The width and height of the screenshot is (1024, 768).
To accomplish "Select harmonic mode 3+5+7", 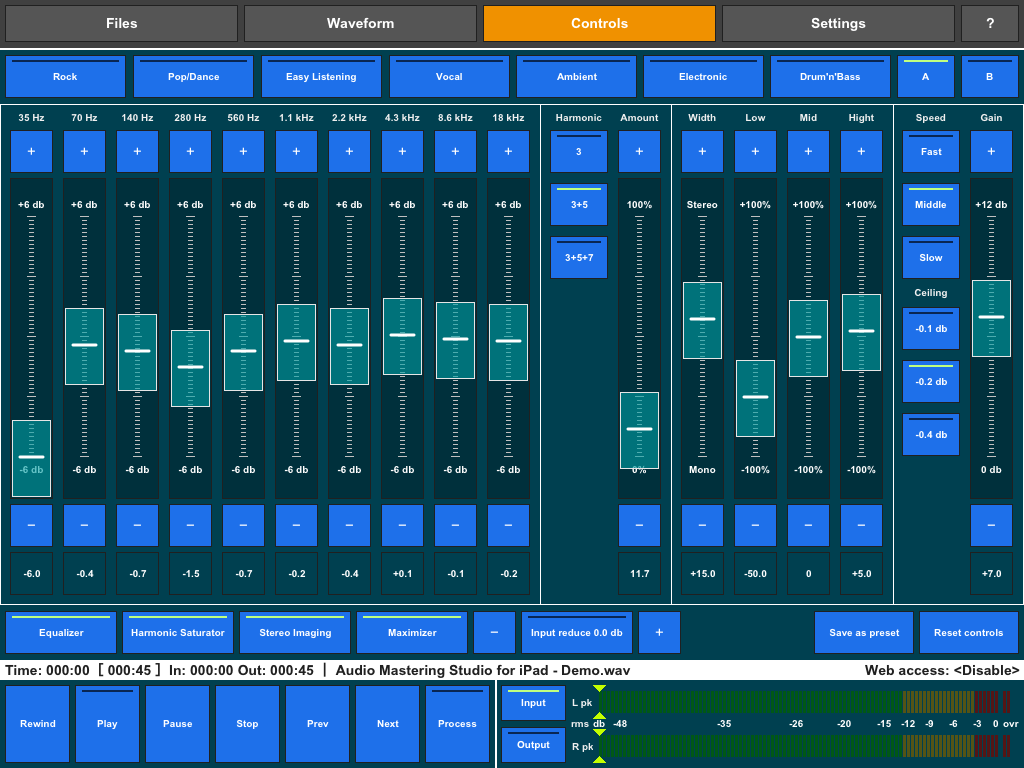I will [578, 257].
